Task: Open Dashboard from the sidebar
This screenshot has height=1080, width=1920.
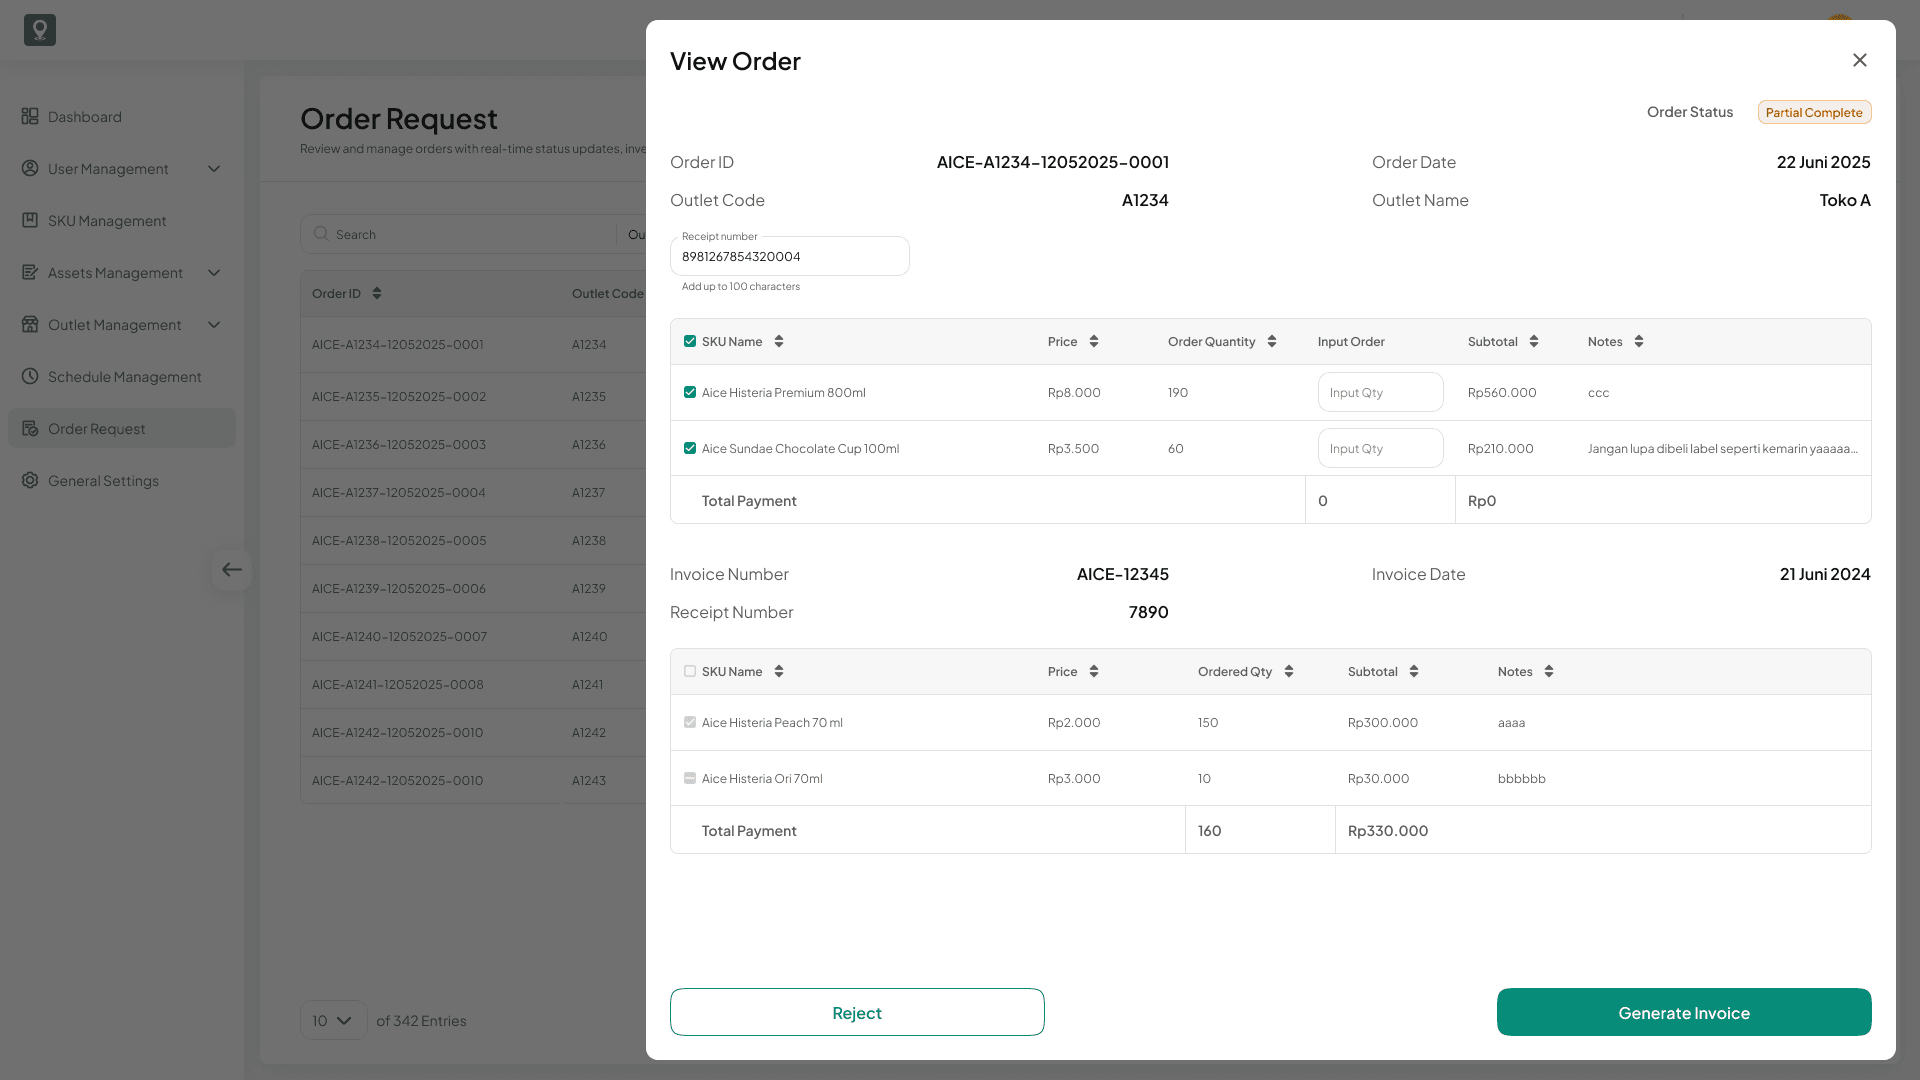Action: (122, 117)
